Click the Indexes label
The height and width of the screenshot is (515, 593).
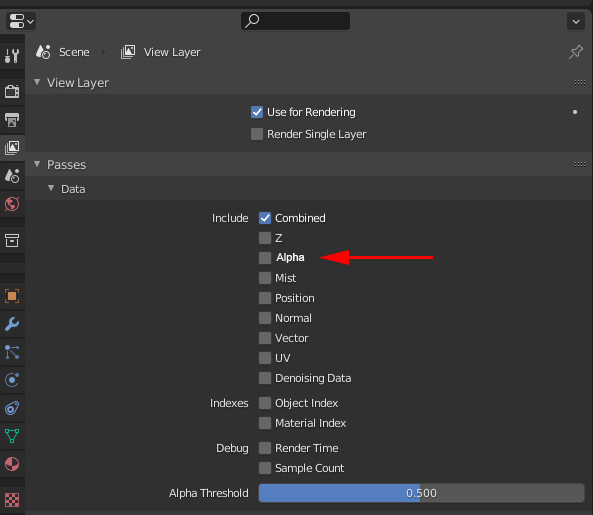[229, 403]
